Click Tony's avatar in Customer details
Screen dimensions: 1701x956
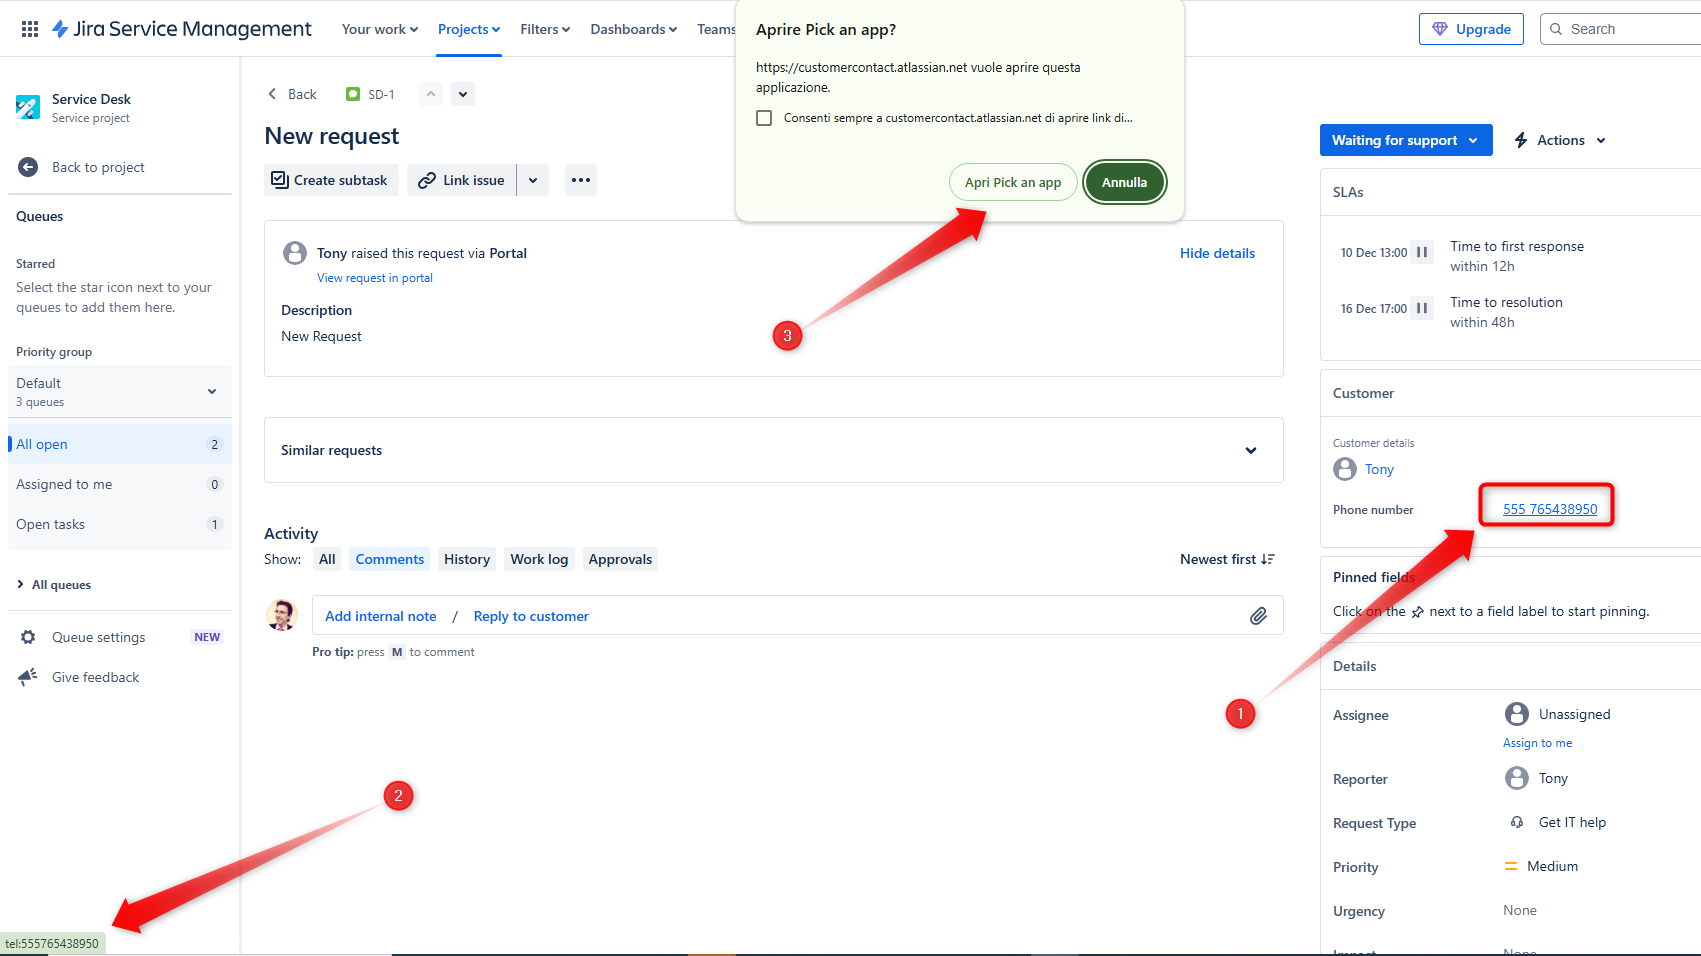(1345, 469)
